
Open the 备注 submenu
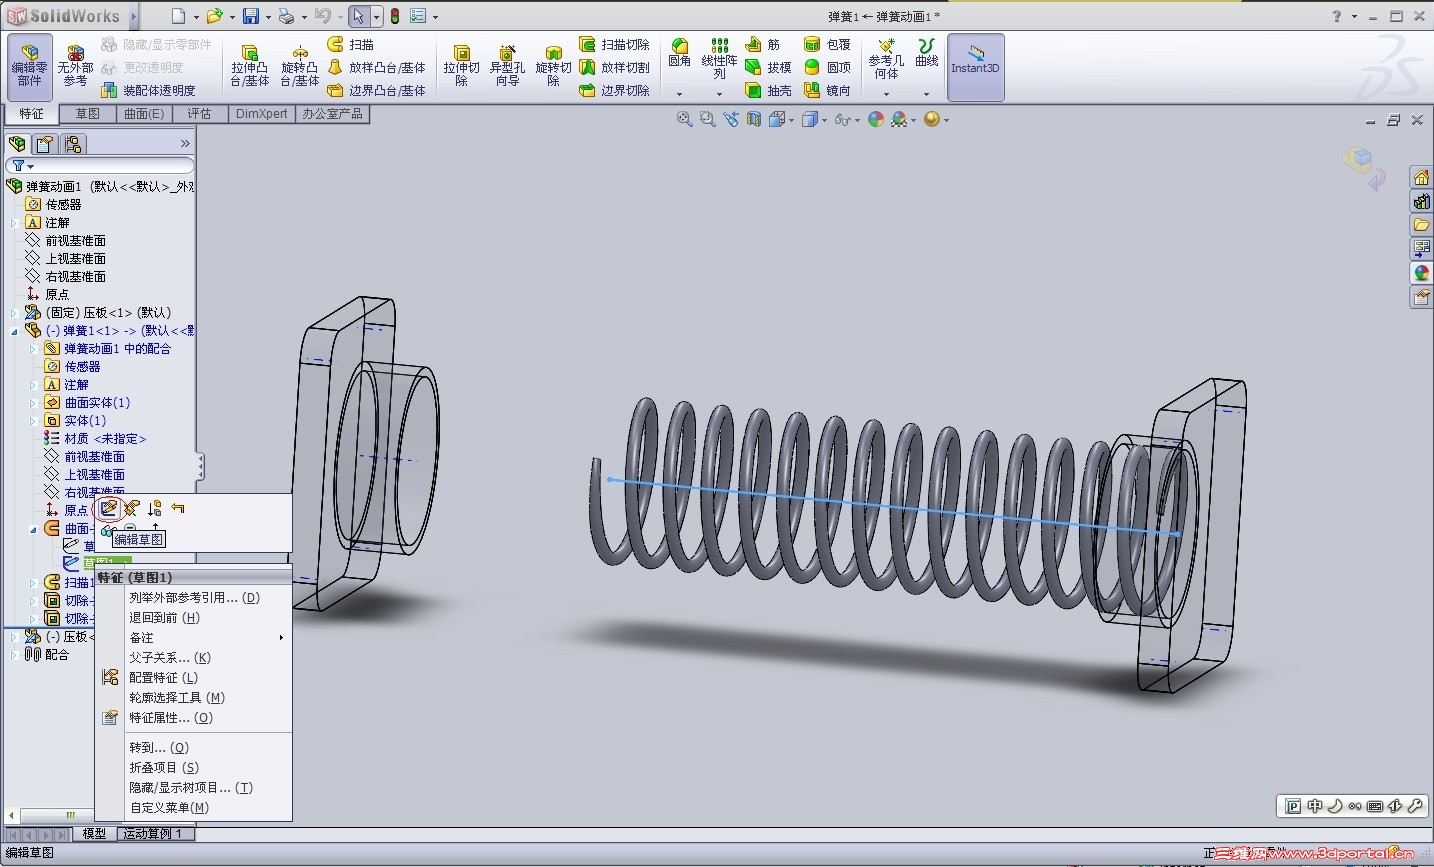(x=193, y=637)
